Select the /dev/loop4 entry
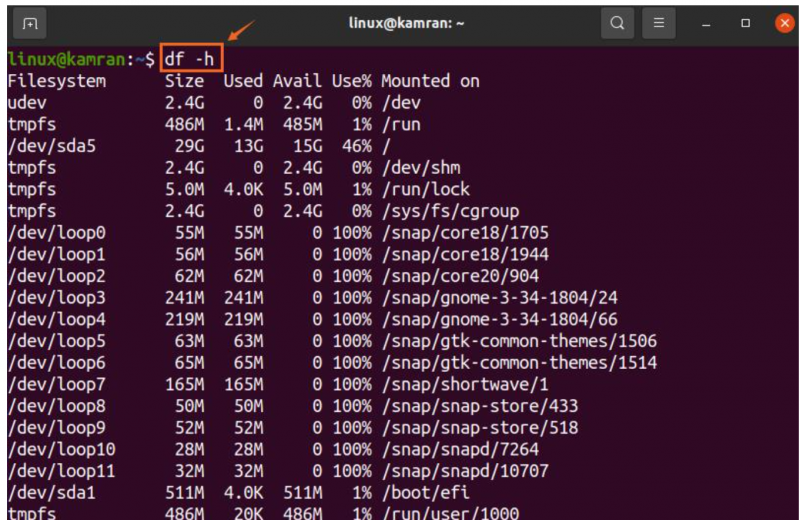800x520 pixels. point(57,320)
